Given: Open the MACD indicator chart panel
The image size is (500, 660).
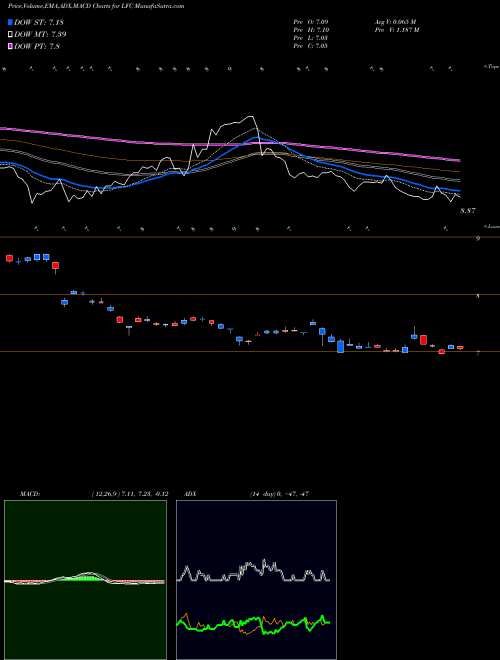Looking at the screenshot, I should pos(85,580).
